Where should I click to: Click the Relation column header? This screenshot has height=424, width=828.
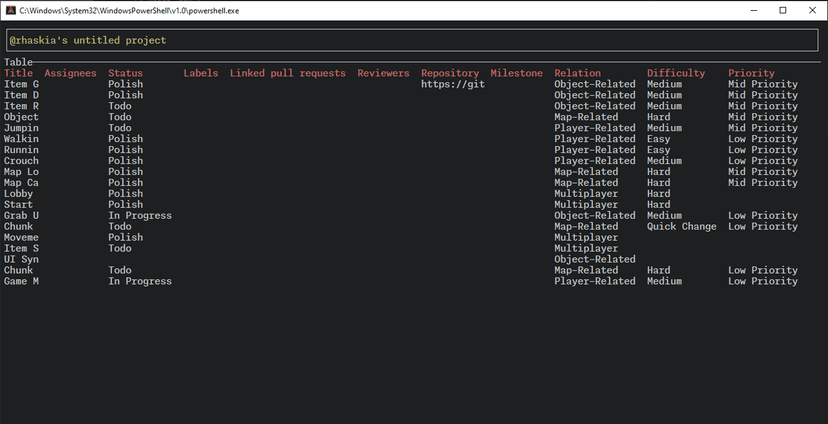577,73
